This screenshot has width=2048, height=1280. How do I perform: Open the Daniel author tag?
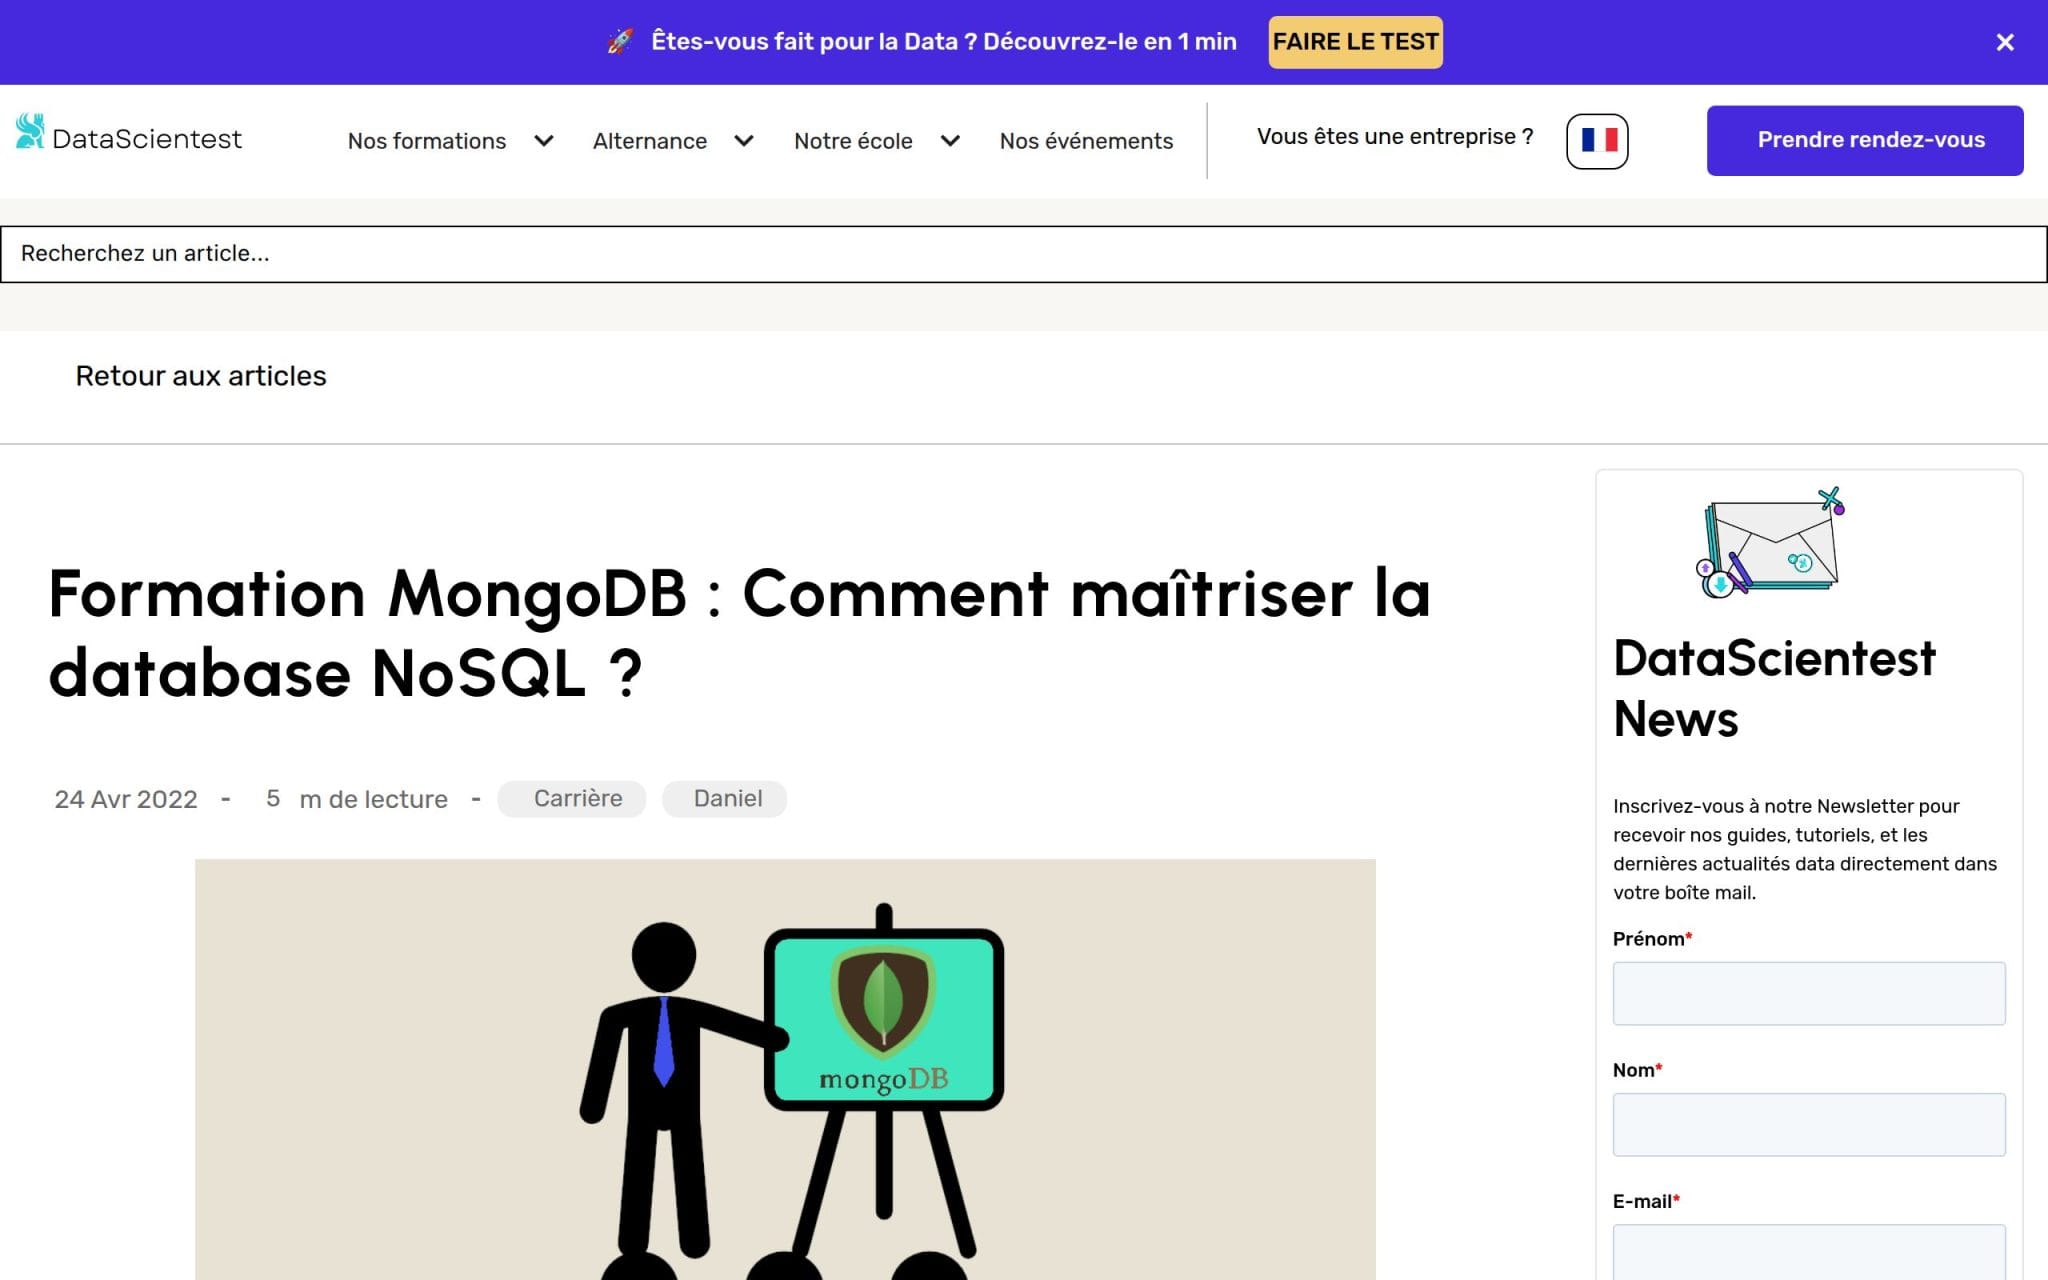click(x=725, y=799)
